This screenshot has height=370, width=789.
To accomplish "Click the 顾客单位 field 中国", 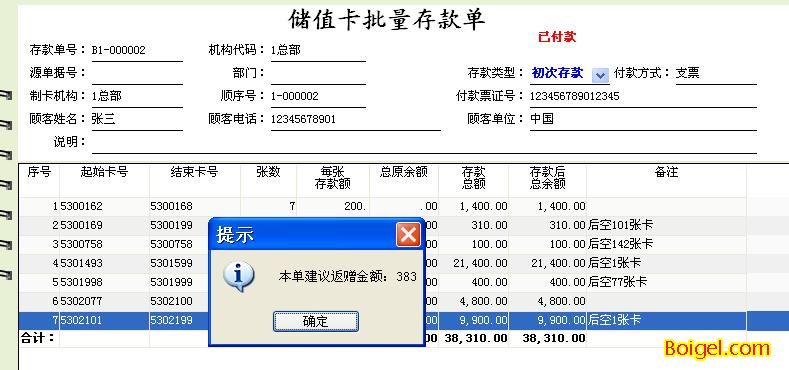I will click(x=643, y=119).
